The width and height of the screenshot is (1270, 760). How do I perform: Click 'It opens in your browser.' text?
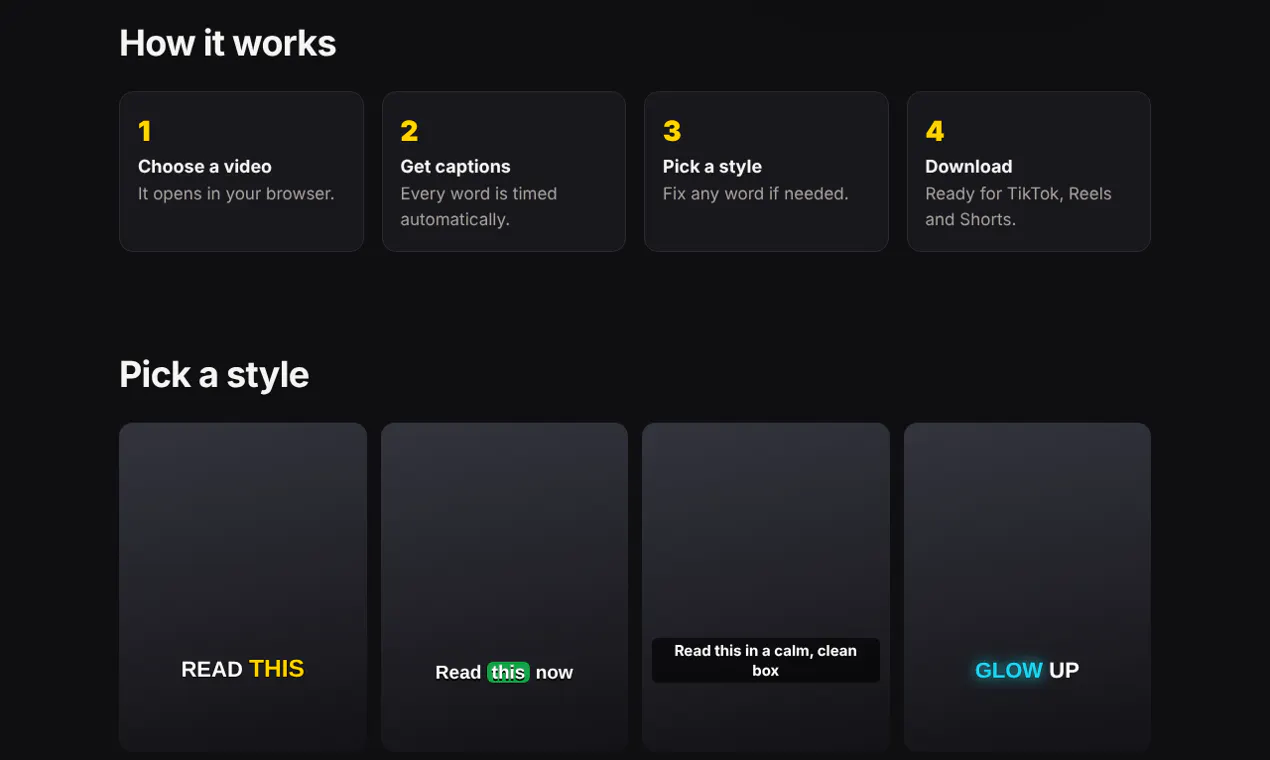pos(236,194)
